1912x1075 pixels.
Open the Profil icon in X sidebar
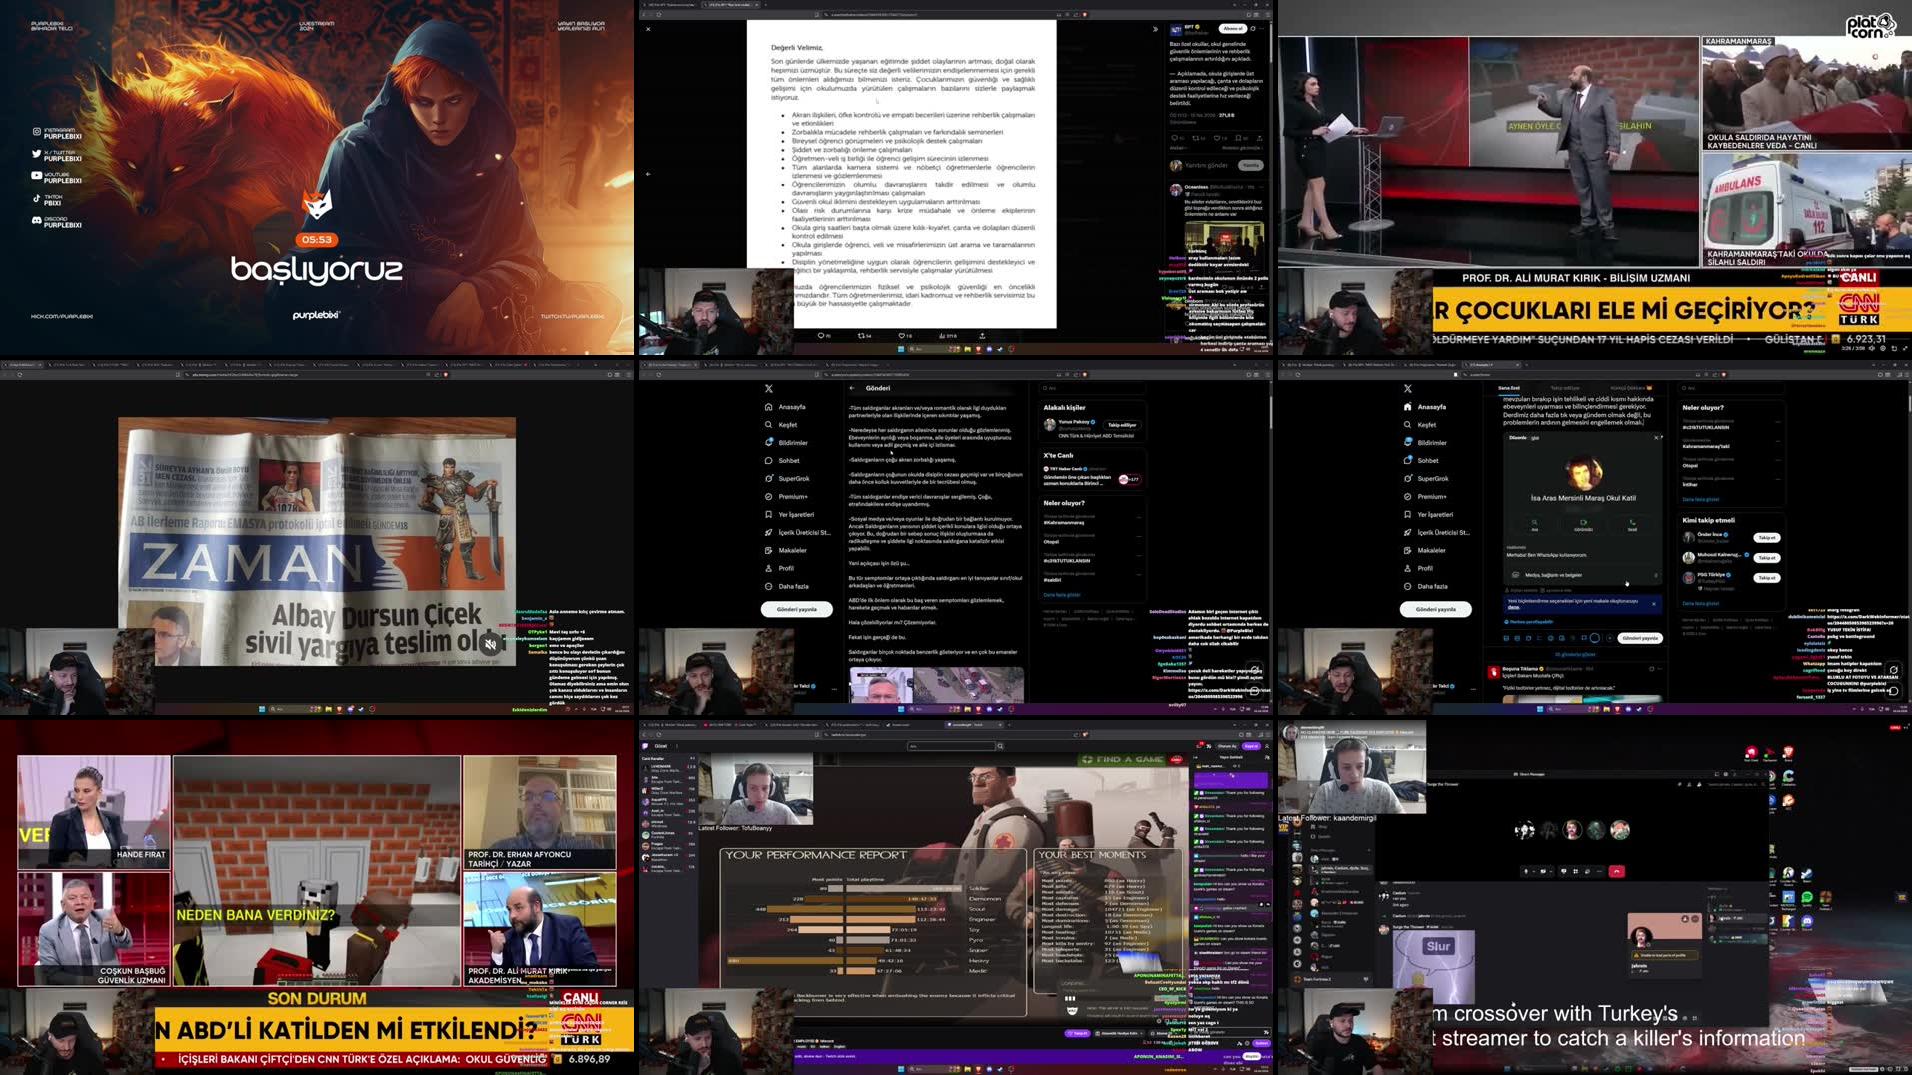1407,568
